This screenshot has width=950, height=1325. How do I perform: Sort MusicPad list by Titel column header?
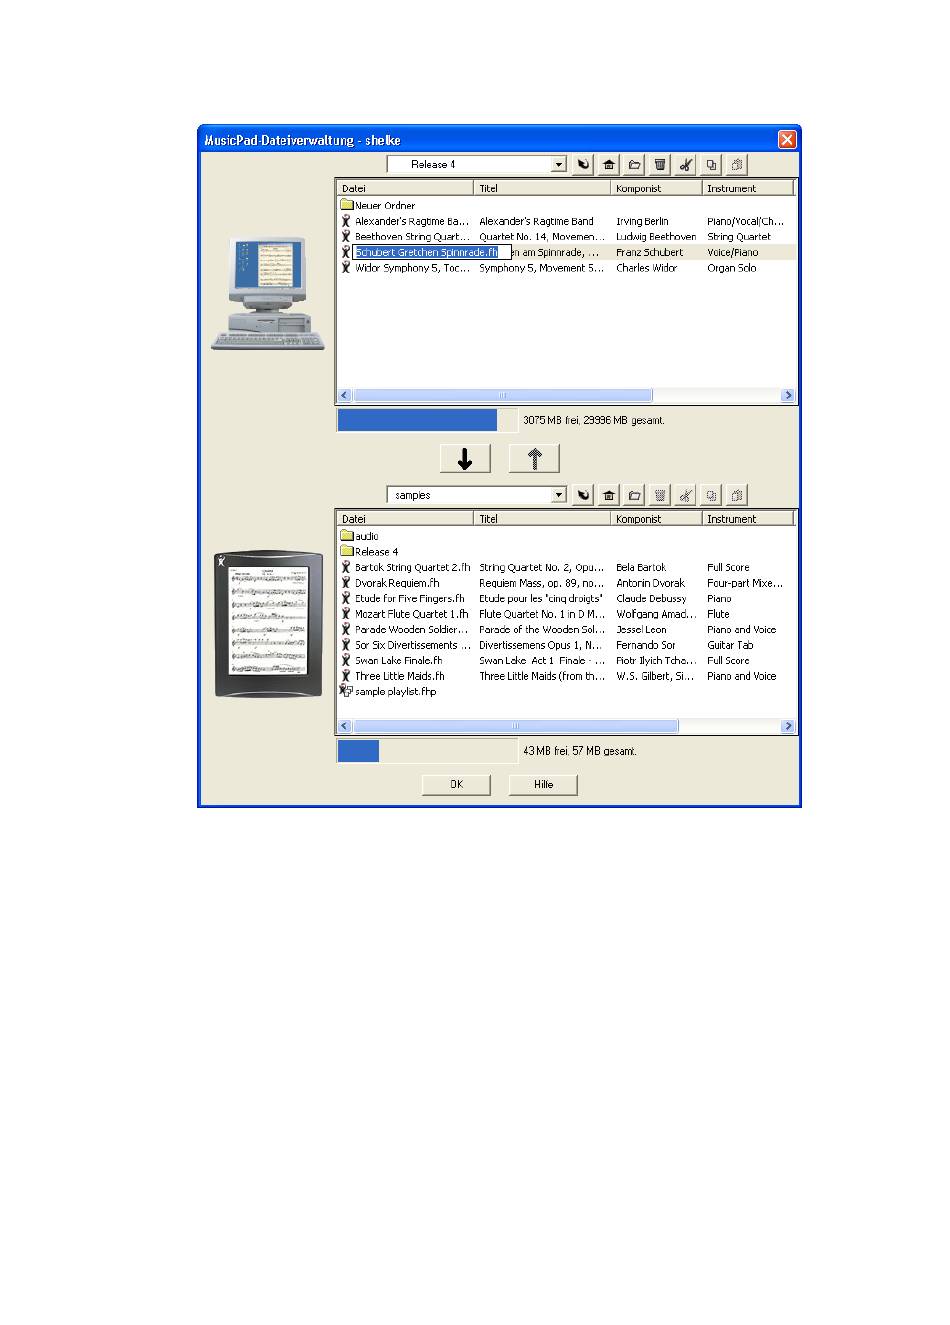542,519
